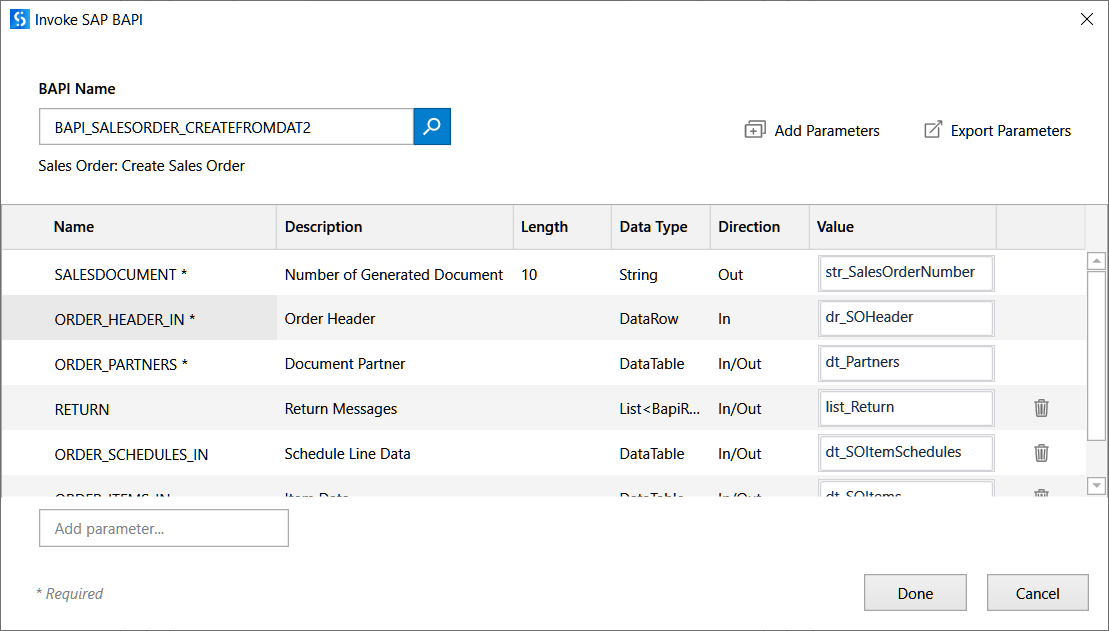Screen dimensions: 1109x631
Task: Cancel the Invoke SAP BAPI dialog
Action: pos(1037,593)
